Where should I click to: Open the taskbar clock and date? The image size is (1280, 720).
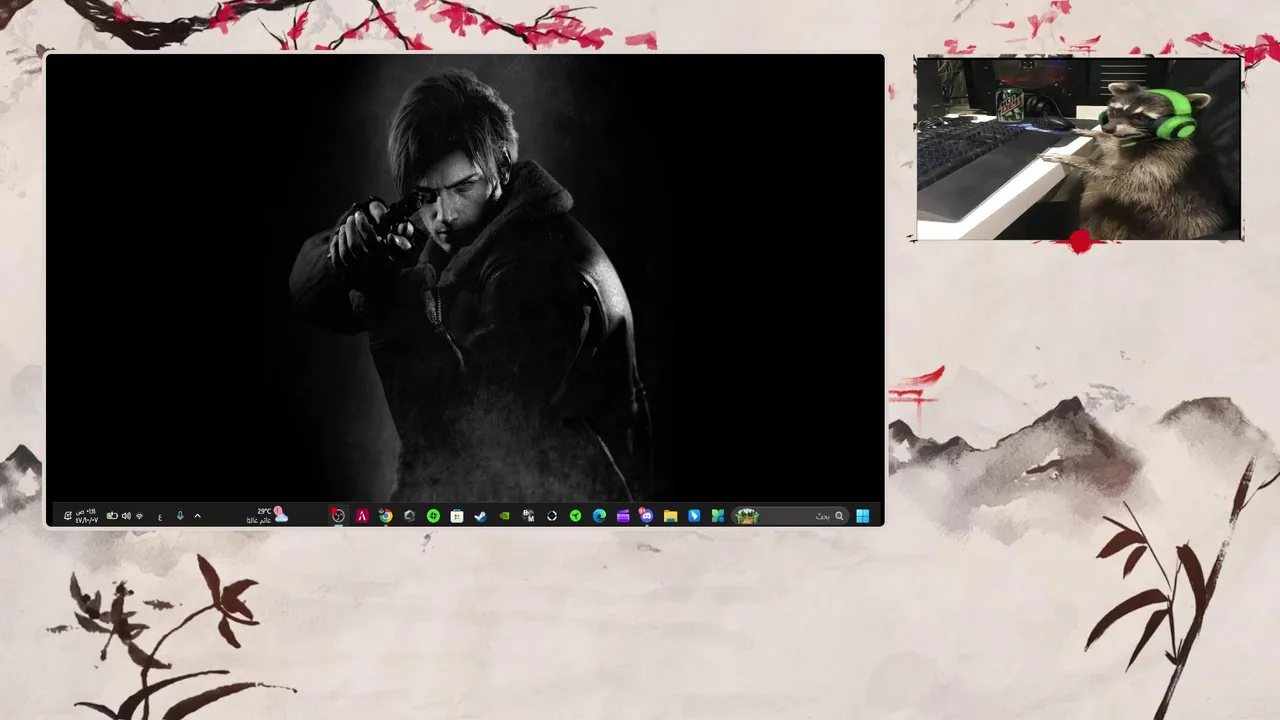[86, 516]
